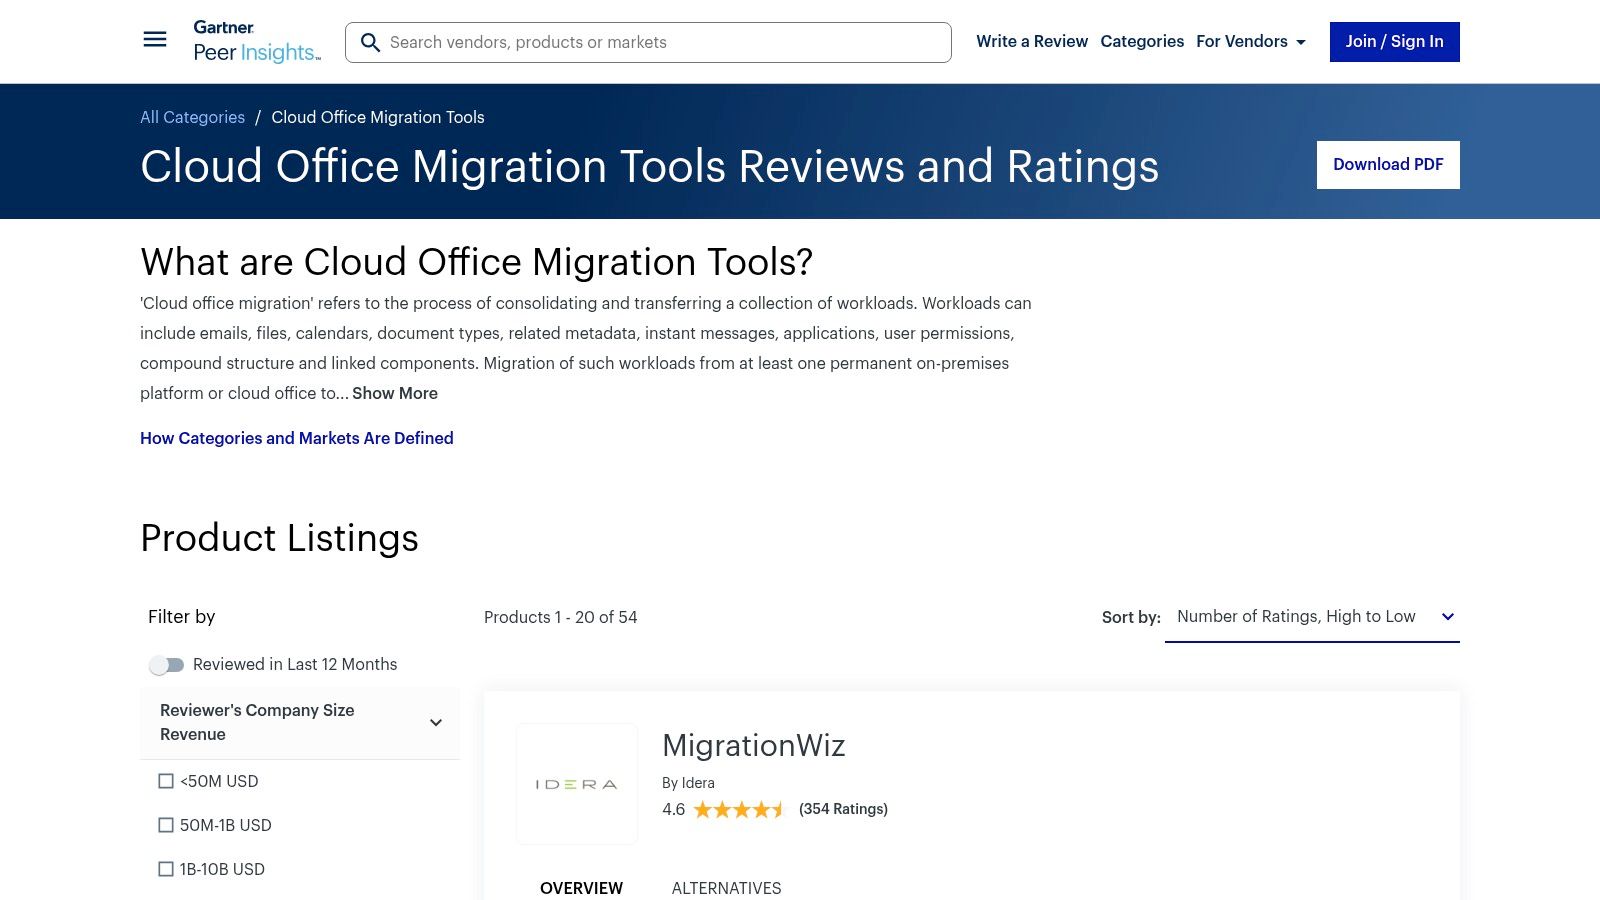Click the IDERA vendor logo
The height and width of the screenshot is (900, 1600).
pyautogui.click(x=576, y=784)
